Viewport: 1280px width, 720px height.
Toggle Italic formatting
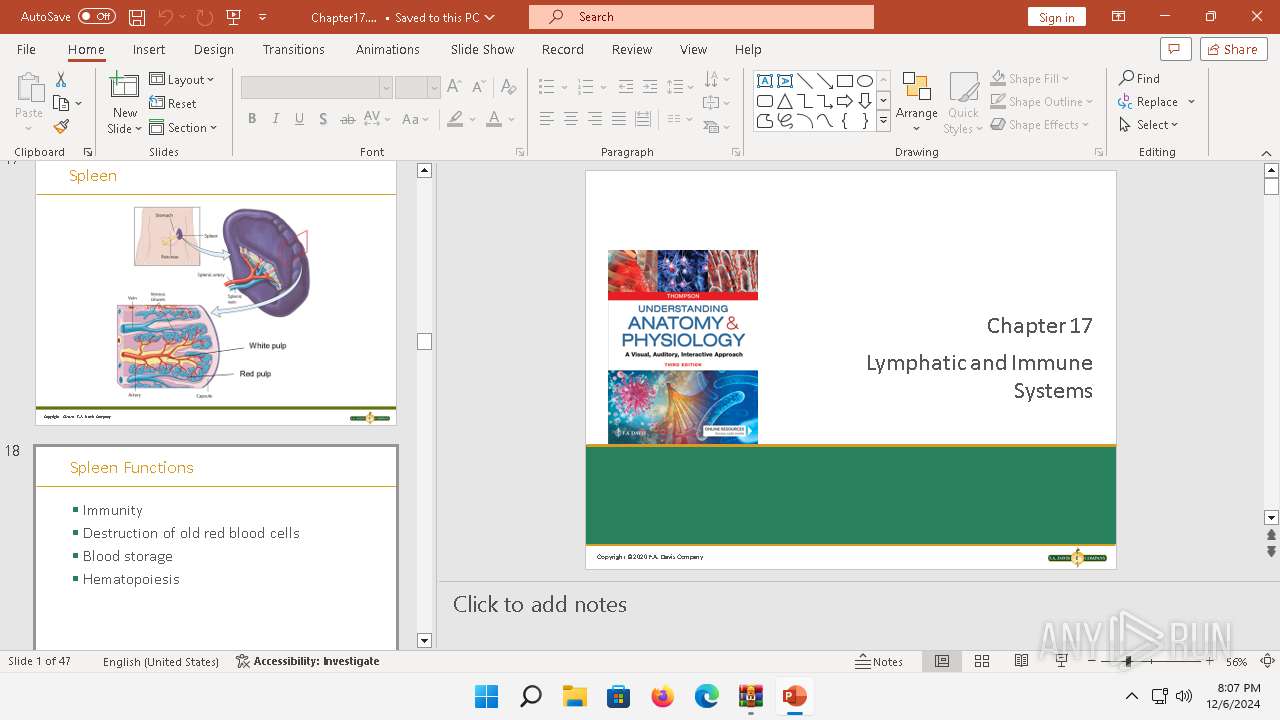pyautogui.click(x=276, y=119)
